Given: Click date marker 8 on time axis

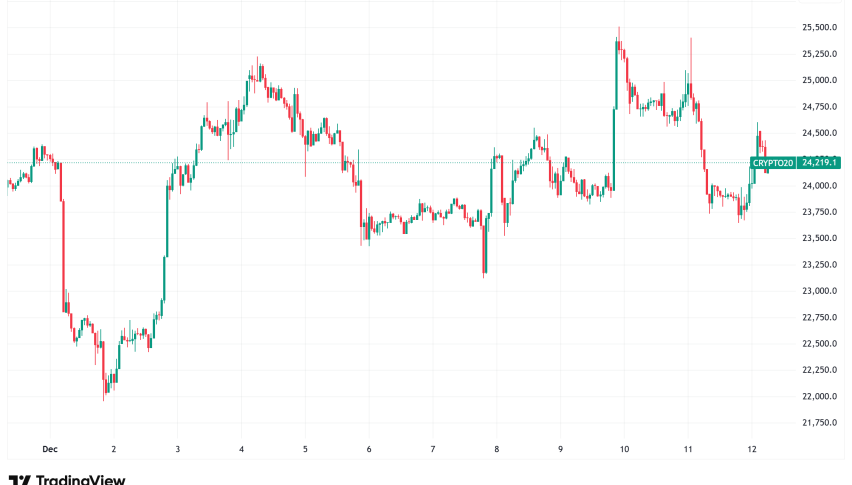Looking at the screenshot, I should [x=496, y=450].
